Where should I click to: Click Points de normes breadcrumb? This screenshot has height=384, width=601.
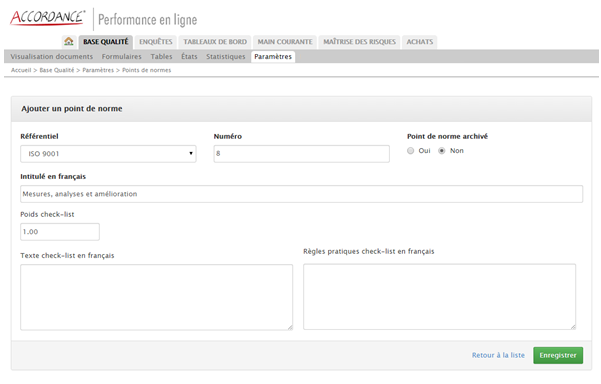click(146, 70)
